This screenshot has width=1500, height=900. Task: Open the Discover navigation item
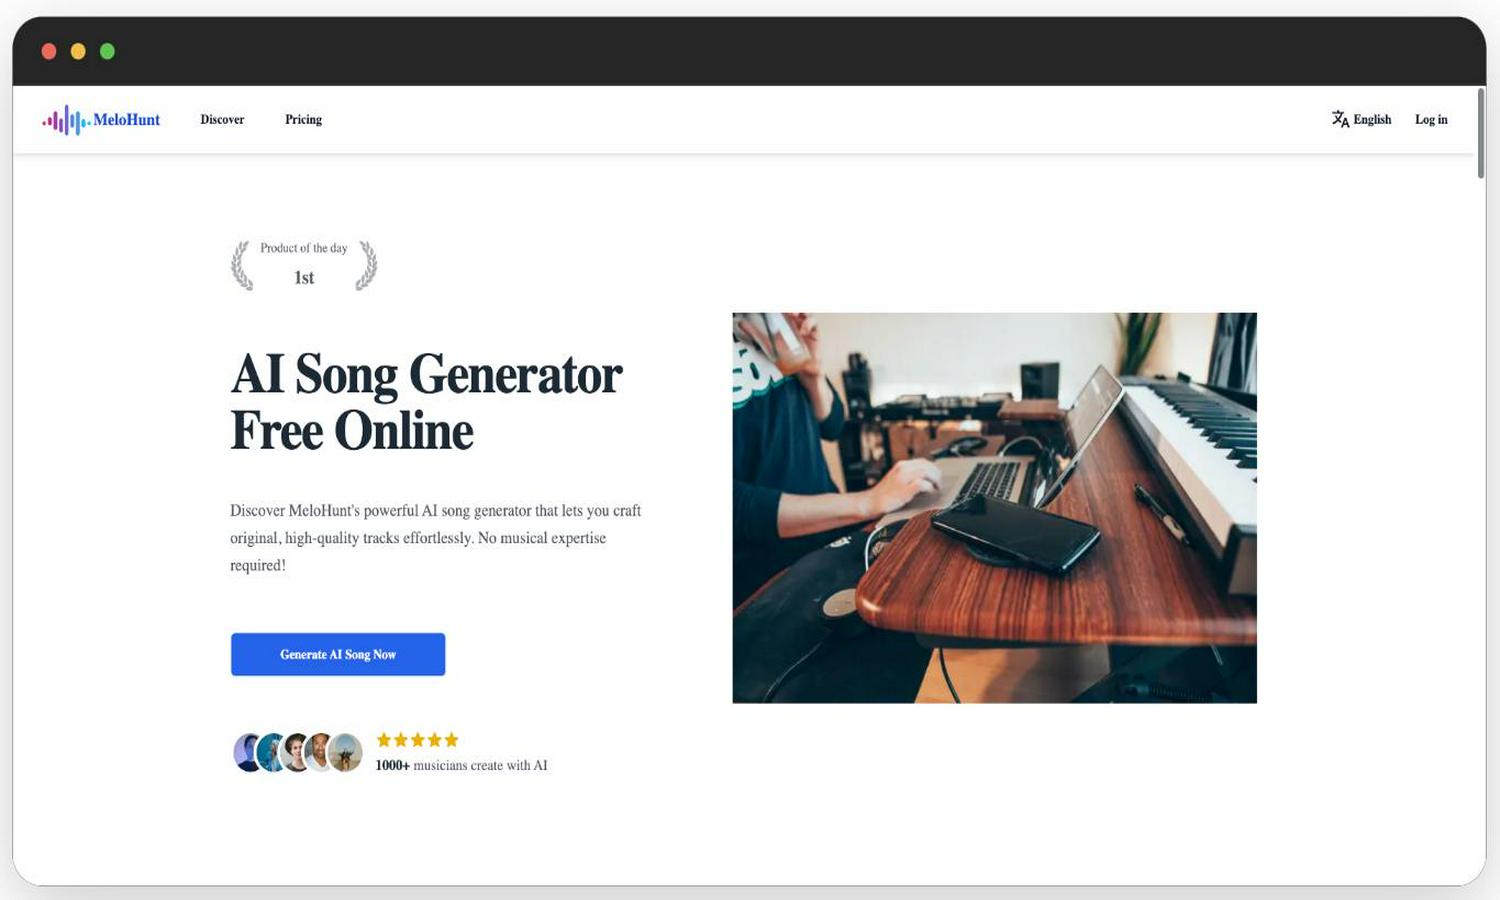click(x=222, y=119)
